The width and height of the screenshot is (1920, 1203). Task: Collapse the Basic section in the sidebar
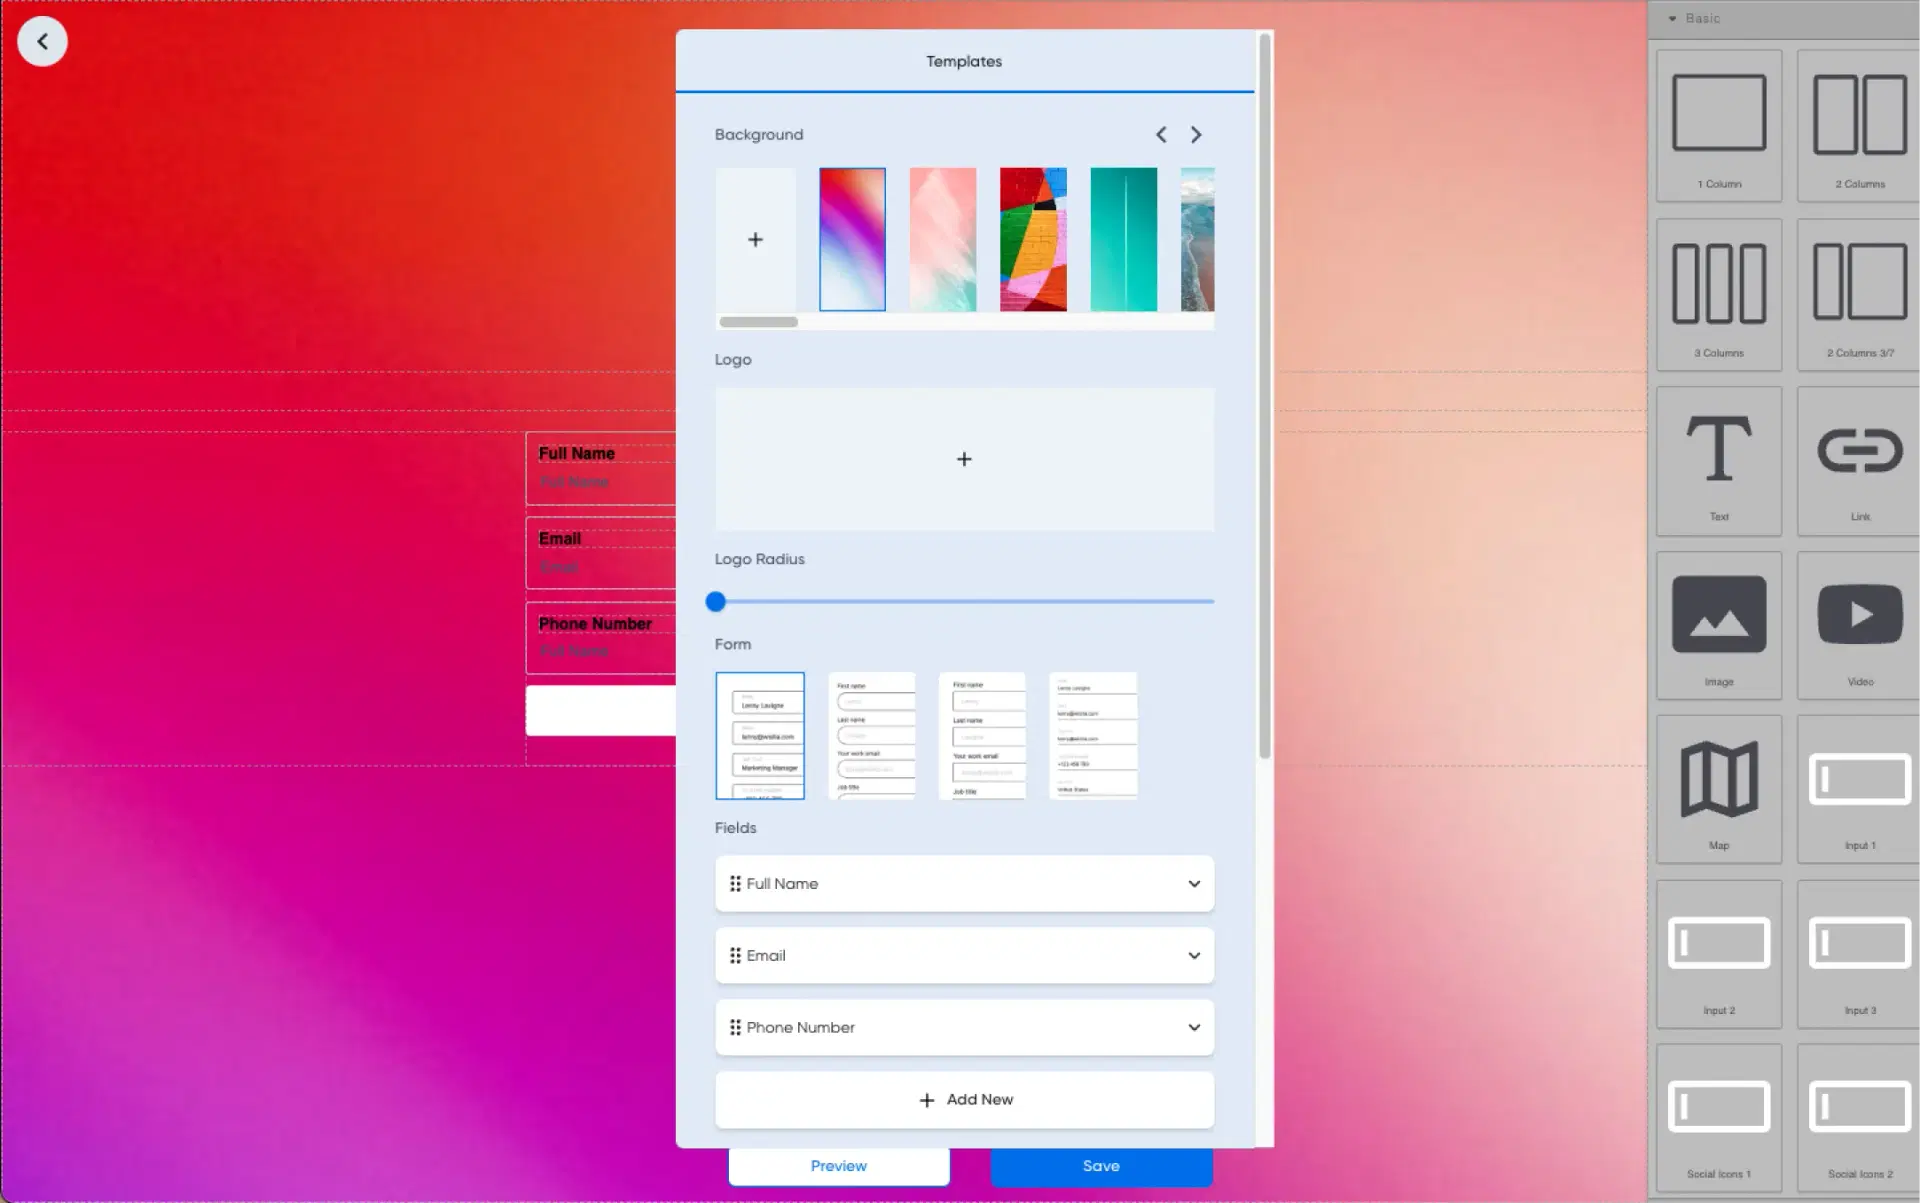tap(1673, 18)
